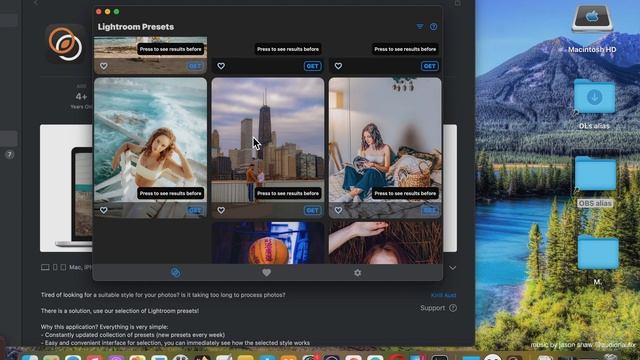Favorite the ocean woman preset with heart
640x360 pixels.
(104, 210)
